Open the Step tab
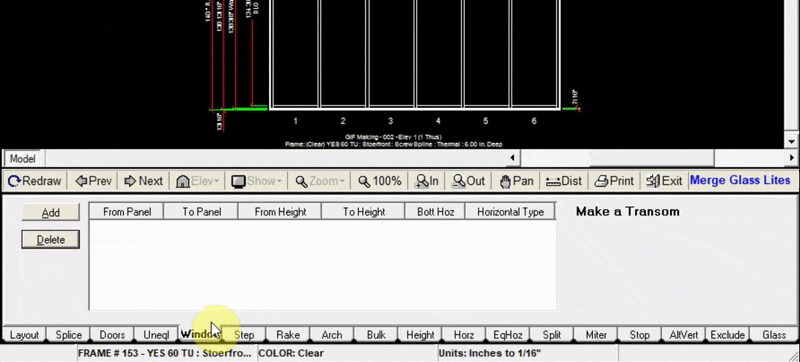The image size is (800, 362). pyautogui.click(x=244, y=335)
